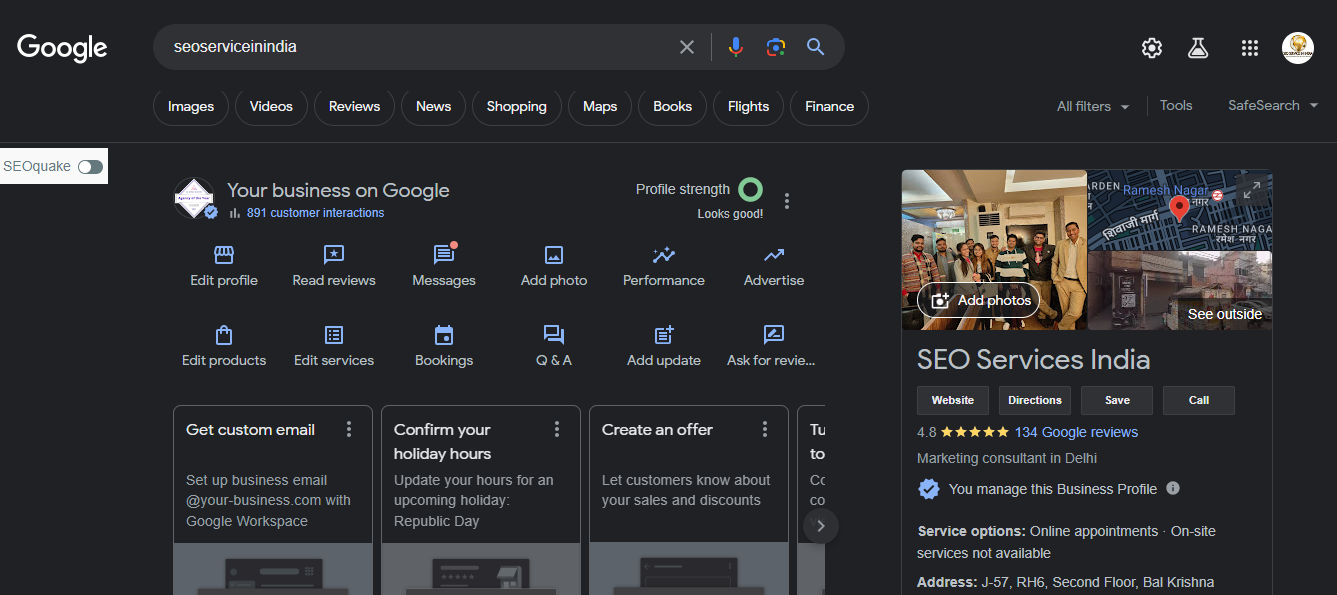Click the Directions button

[1035, 400]
